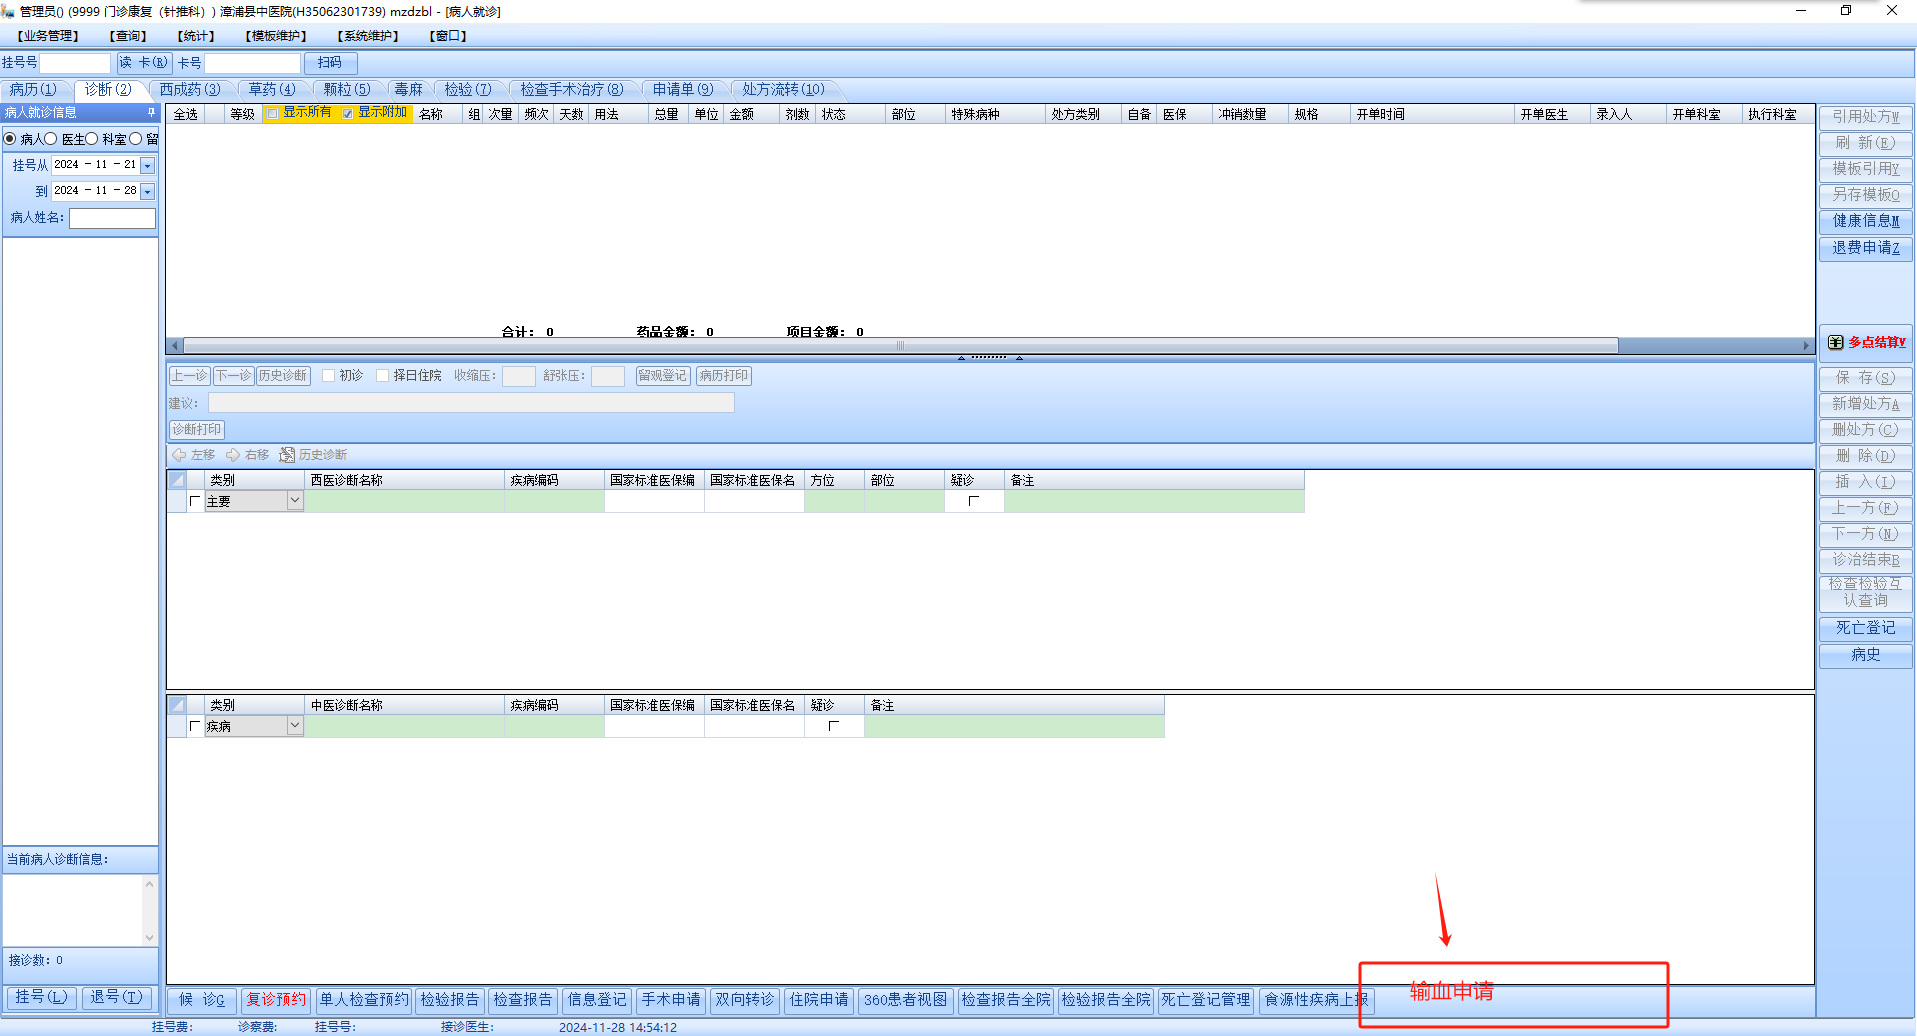Click the 扫码 button
Screen dimensions: 1917x1036
330,63
